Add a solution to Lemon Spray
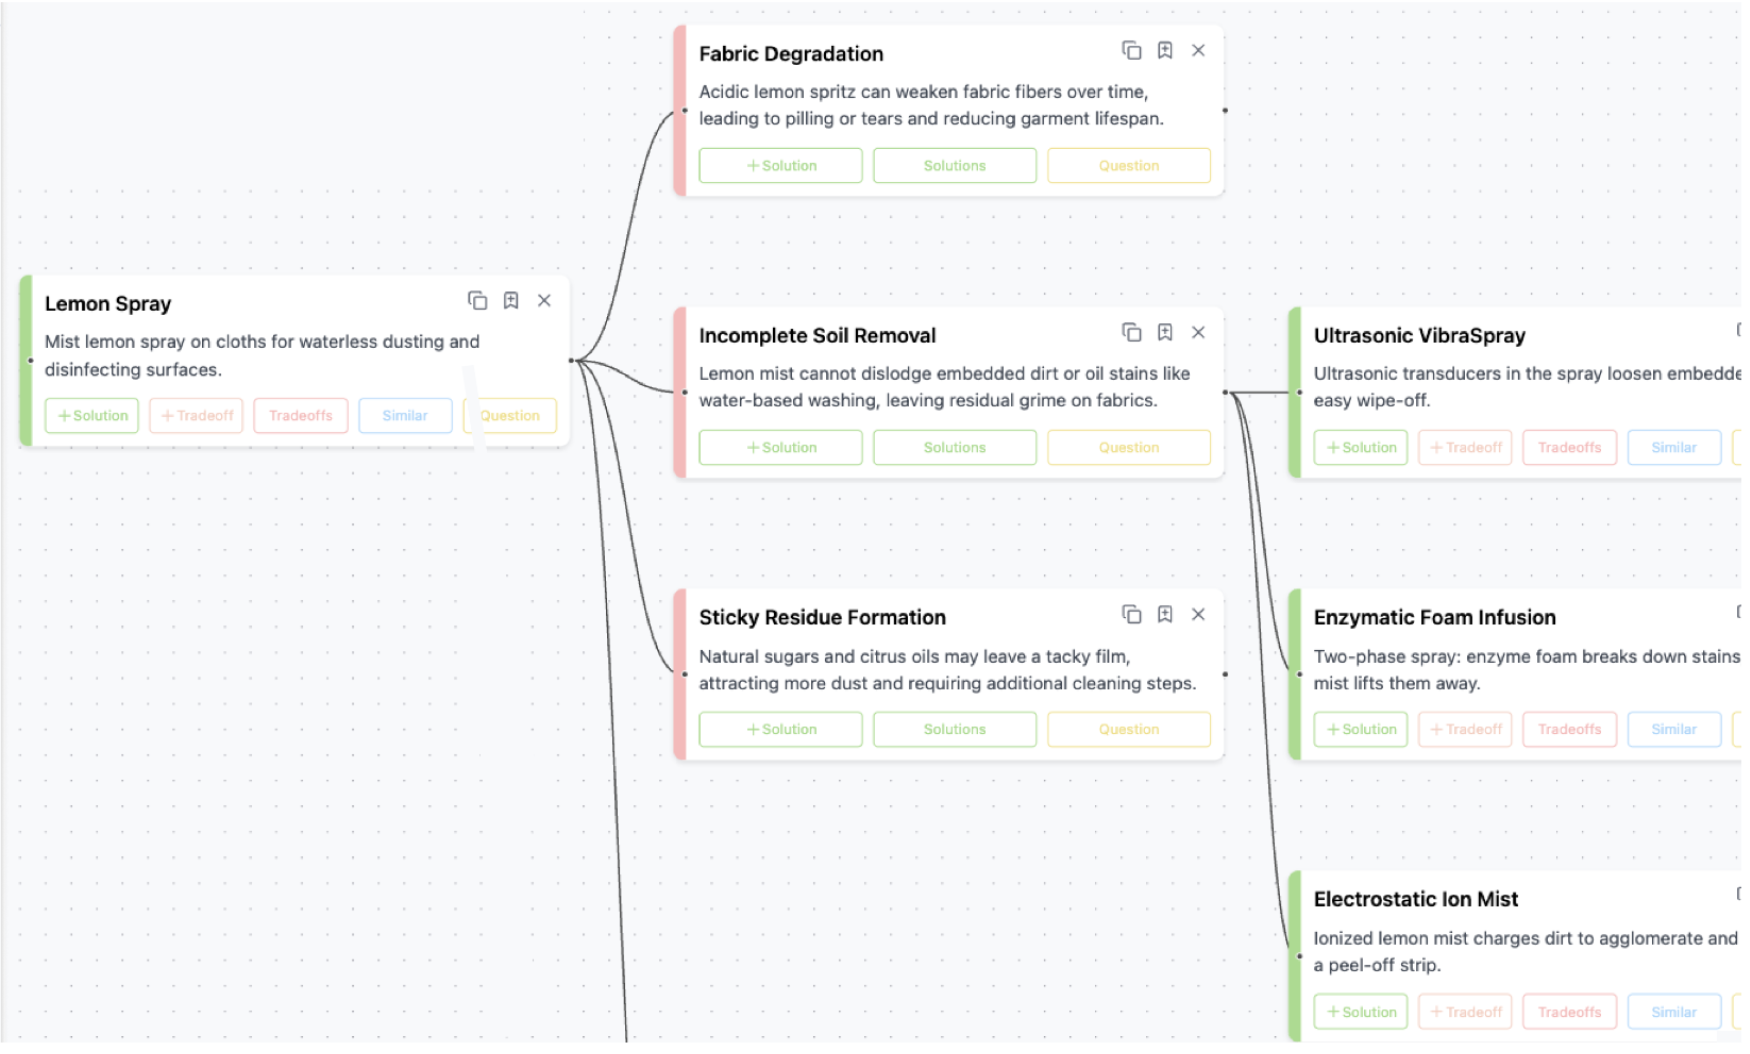Image resolution: width=1750 pixels, height=1054 pixels. point(92,416)
